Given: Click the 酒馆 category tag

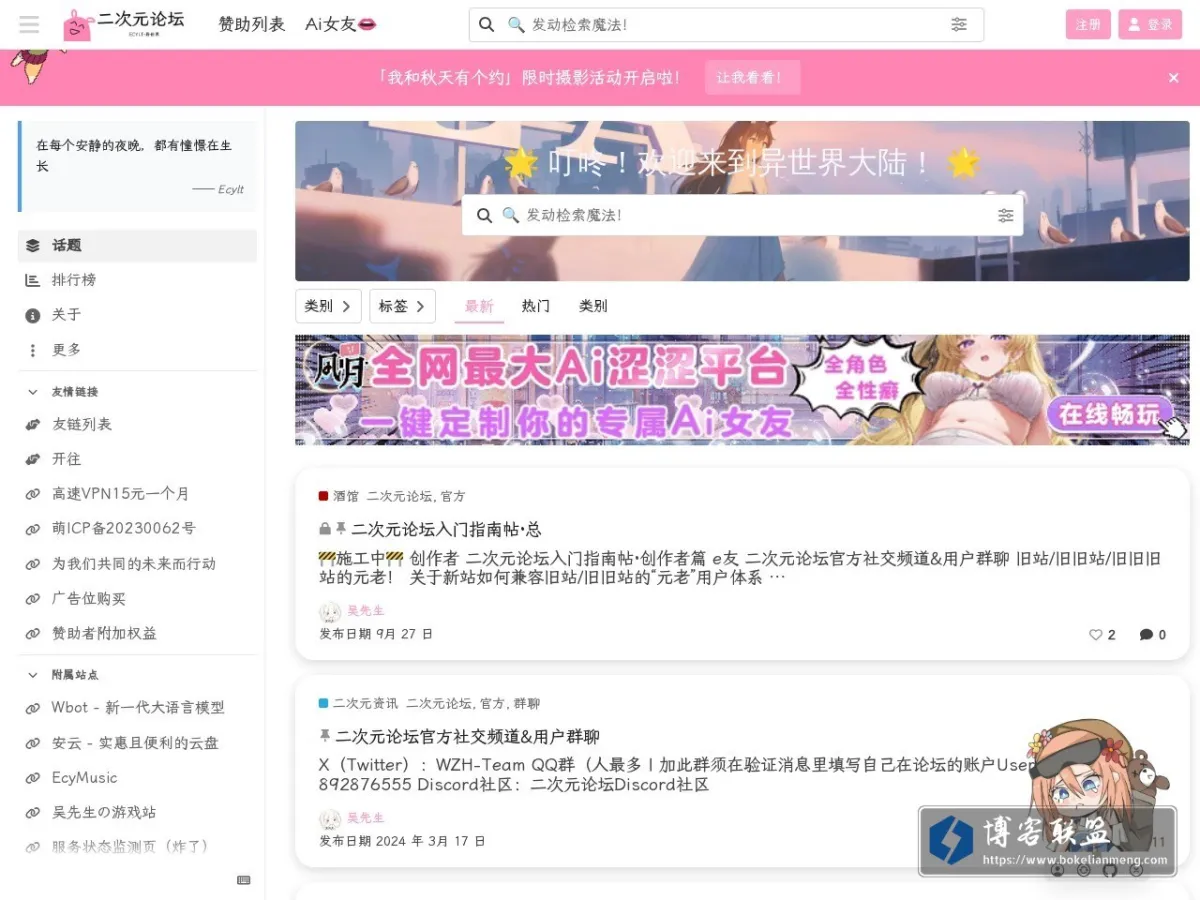Looking at the screenshot, I should (338, 496).
